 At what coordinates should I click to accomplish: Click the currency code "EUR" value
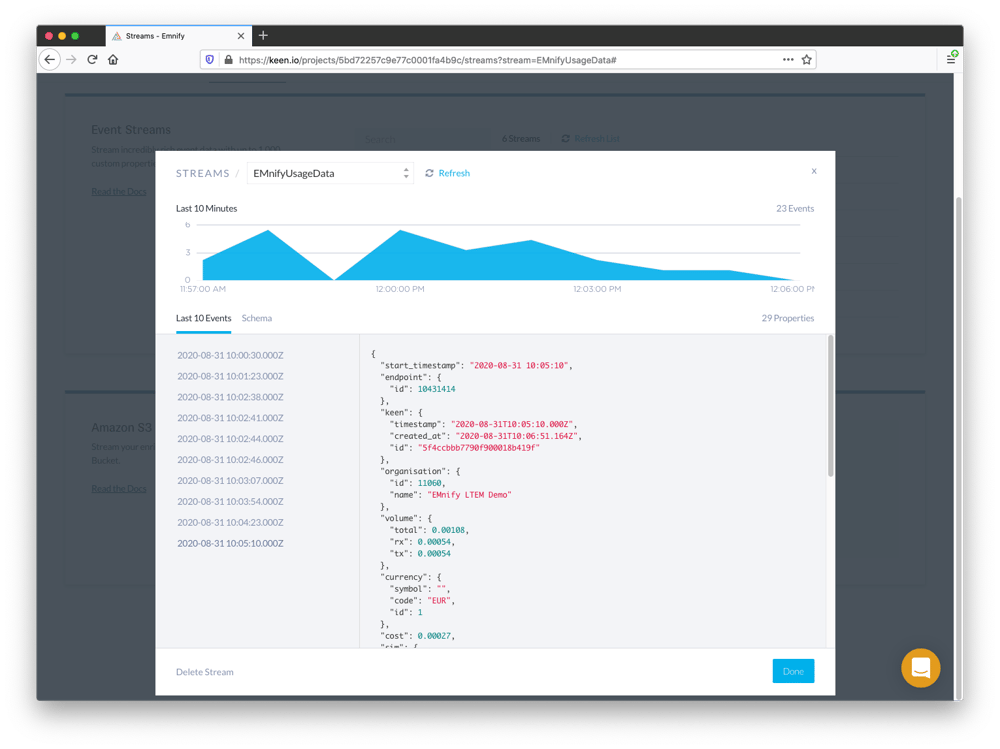[439, 601]
